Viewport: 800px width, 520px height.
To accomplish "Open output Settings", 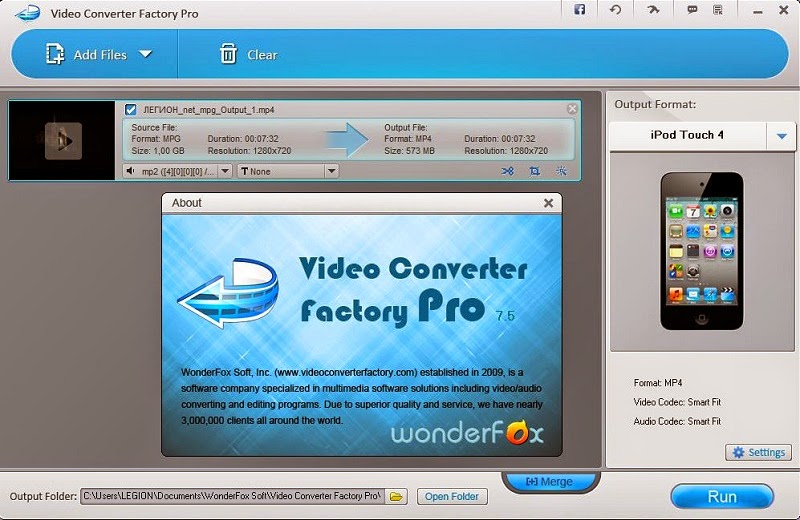I will pos(759,452).
